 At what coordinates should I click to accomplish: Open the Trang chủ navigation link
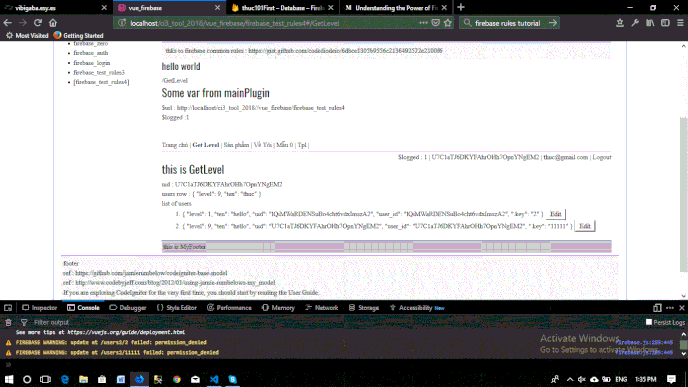click(175, 145)
